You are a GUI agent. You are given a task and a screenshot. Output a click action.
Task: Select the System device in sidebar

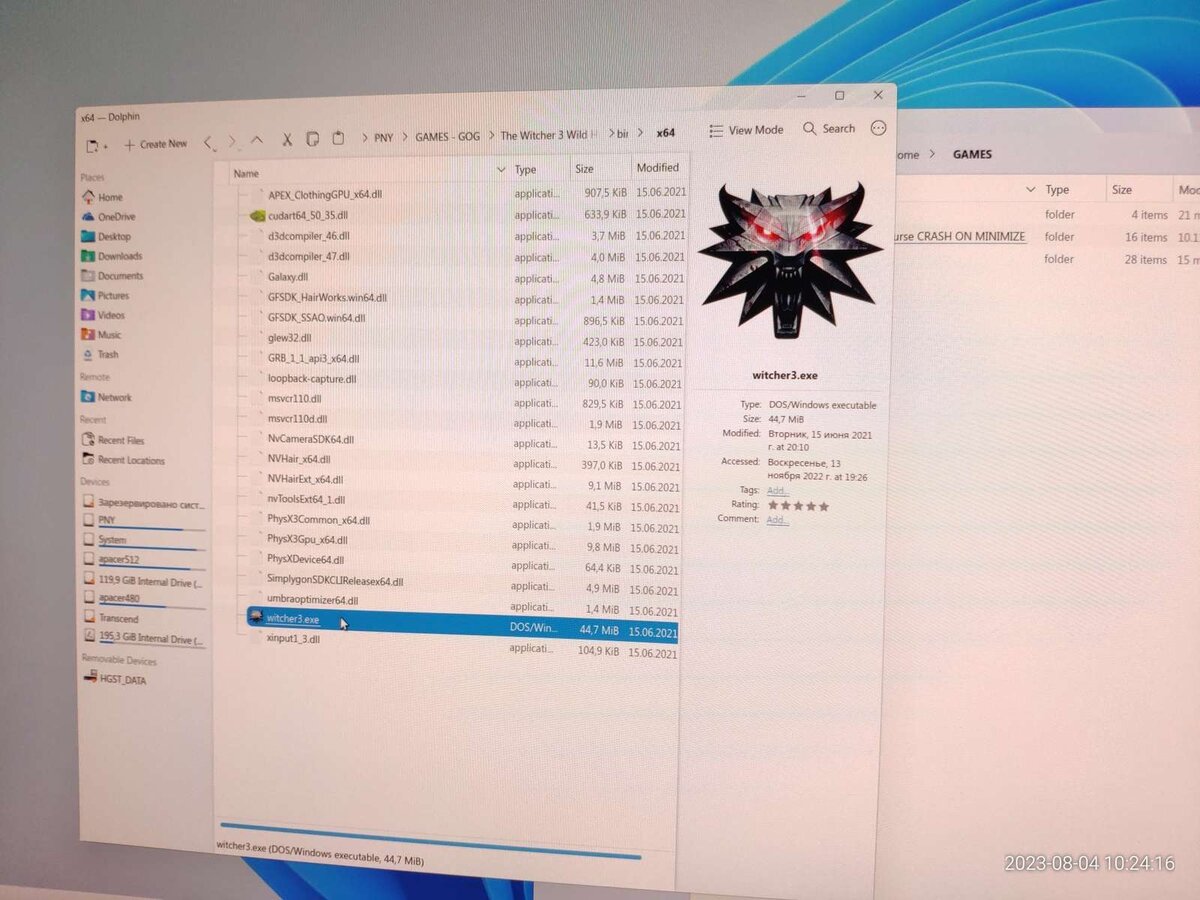point(143,540)
